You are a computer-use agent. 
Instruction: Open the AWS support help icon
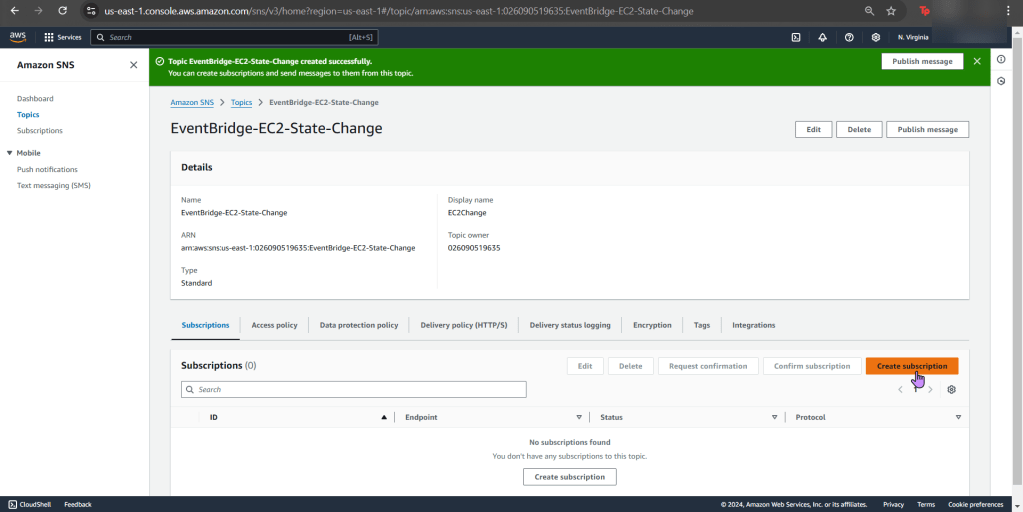(849, 37)
